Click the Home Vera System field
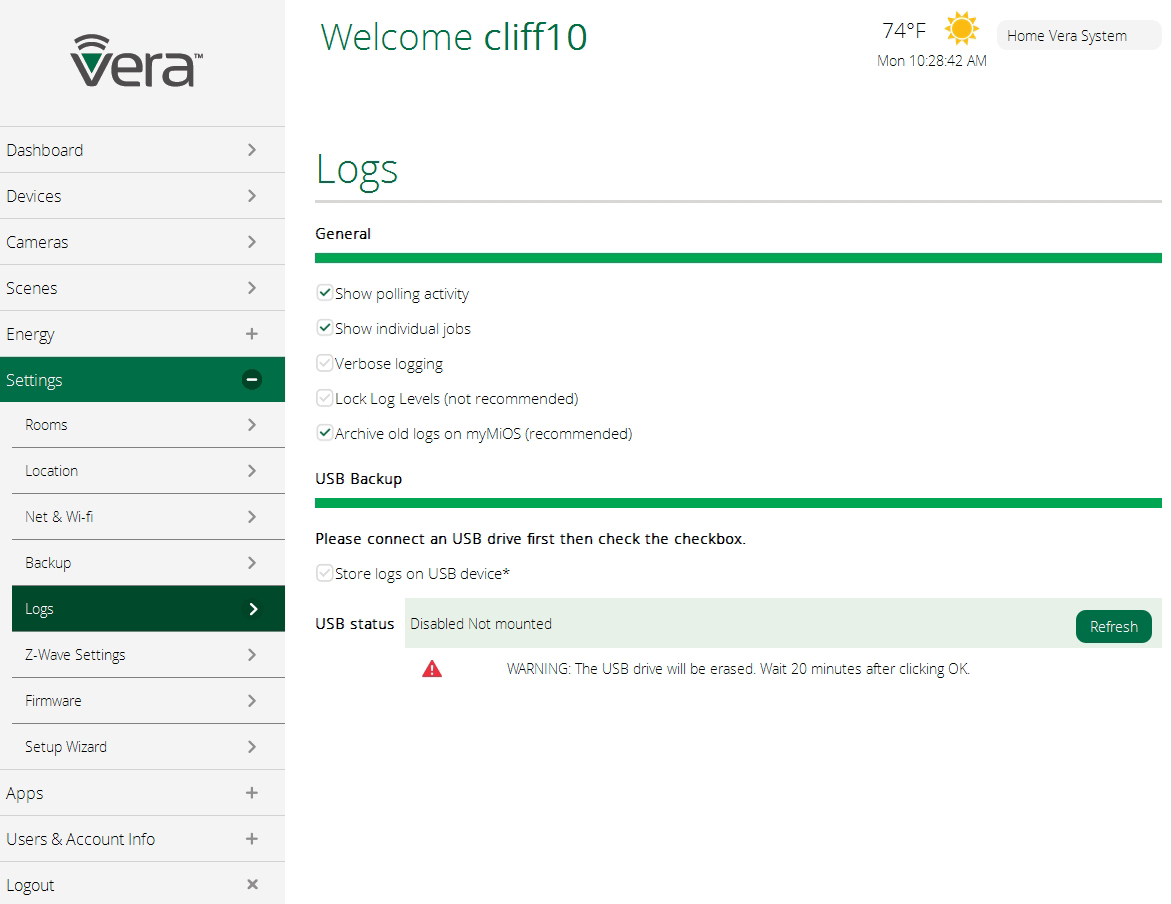Image resolution: width=1171 pixels, height=904 pixels. 1079,35
